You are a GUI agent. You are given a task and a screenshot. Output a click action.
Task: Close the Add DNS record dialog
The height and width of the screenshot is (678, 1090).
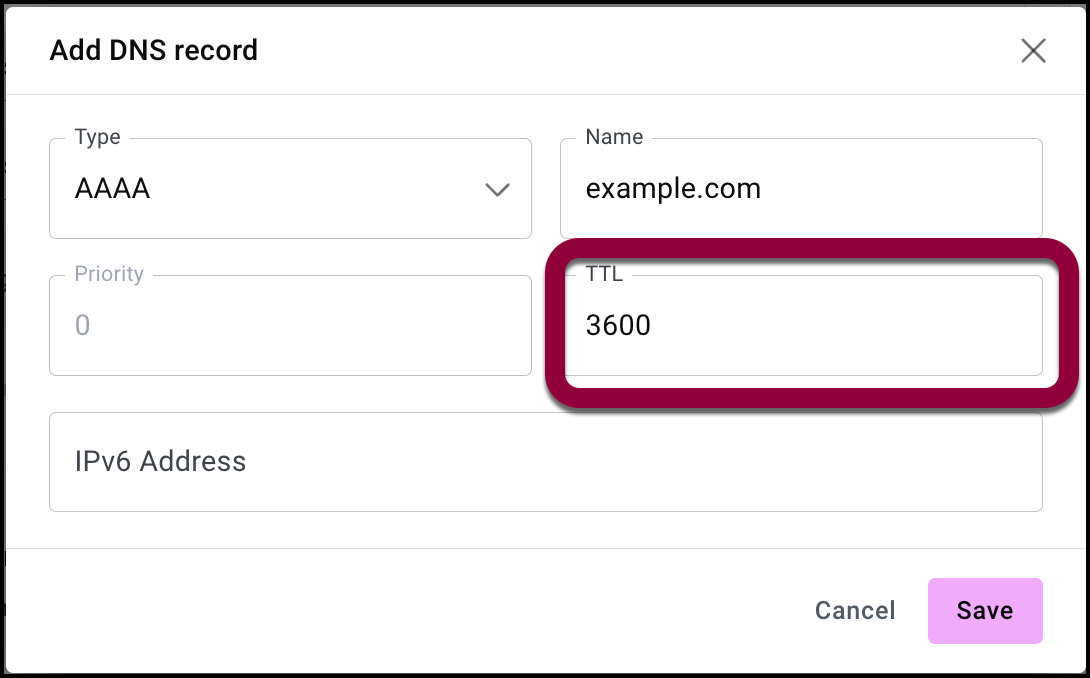(1033, 51)
